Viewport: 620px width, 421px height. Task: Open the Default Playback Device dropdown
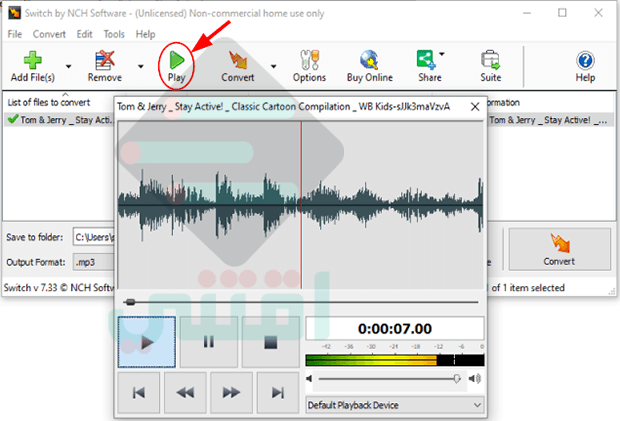pos(395,405)
